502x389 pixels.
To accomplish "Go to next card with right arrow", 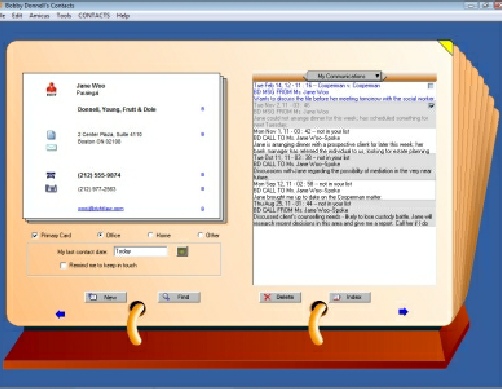I will [x=403, y=312].
